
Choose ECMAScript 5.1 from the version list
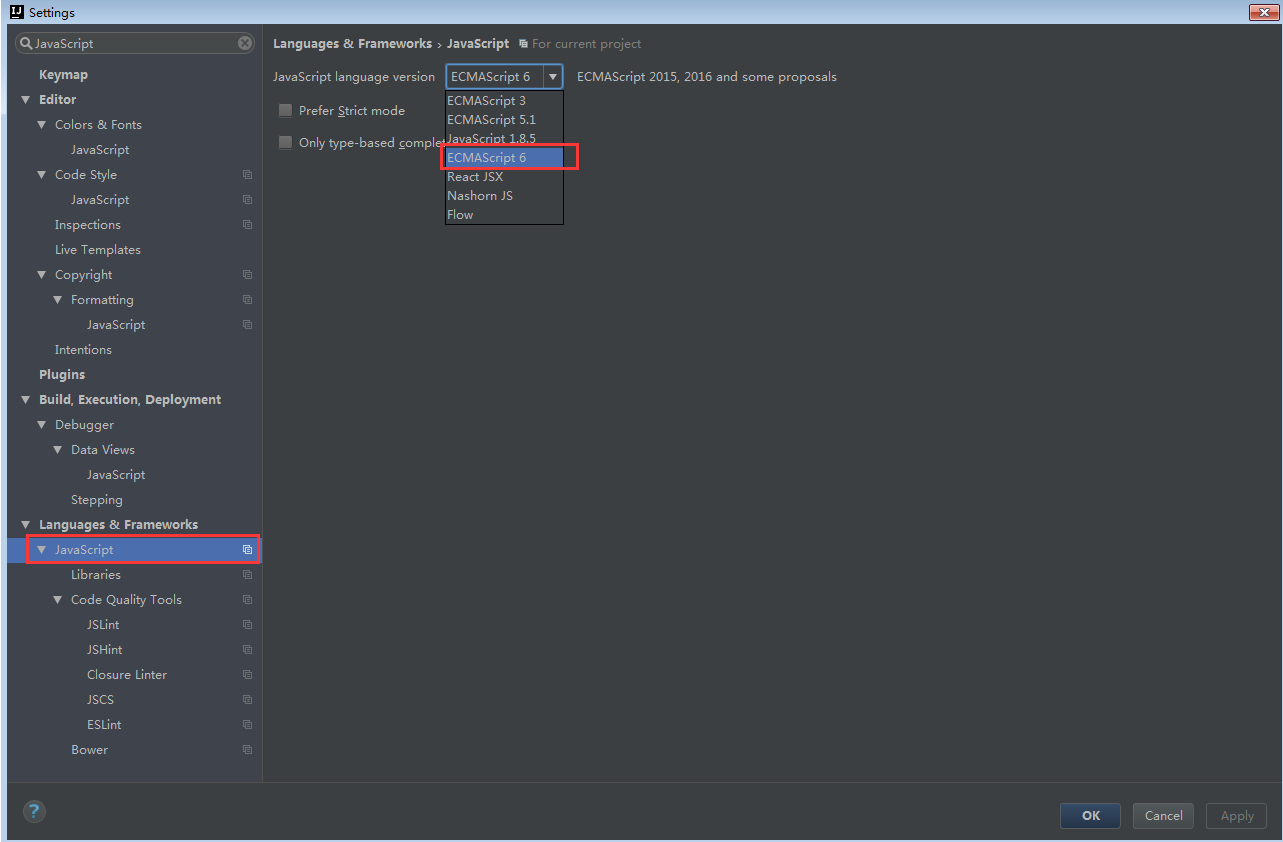[x=504, y=120]
